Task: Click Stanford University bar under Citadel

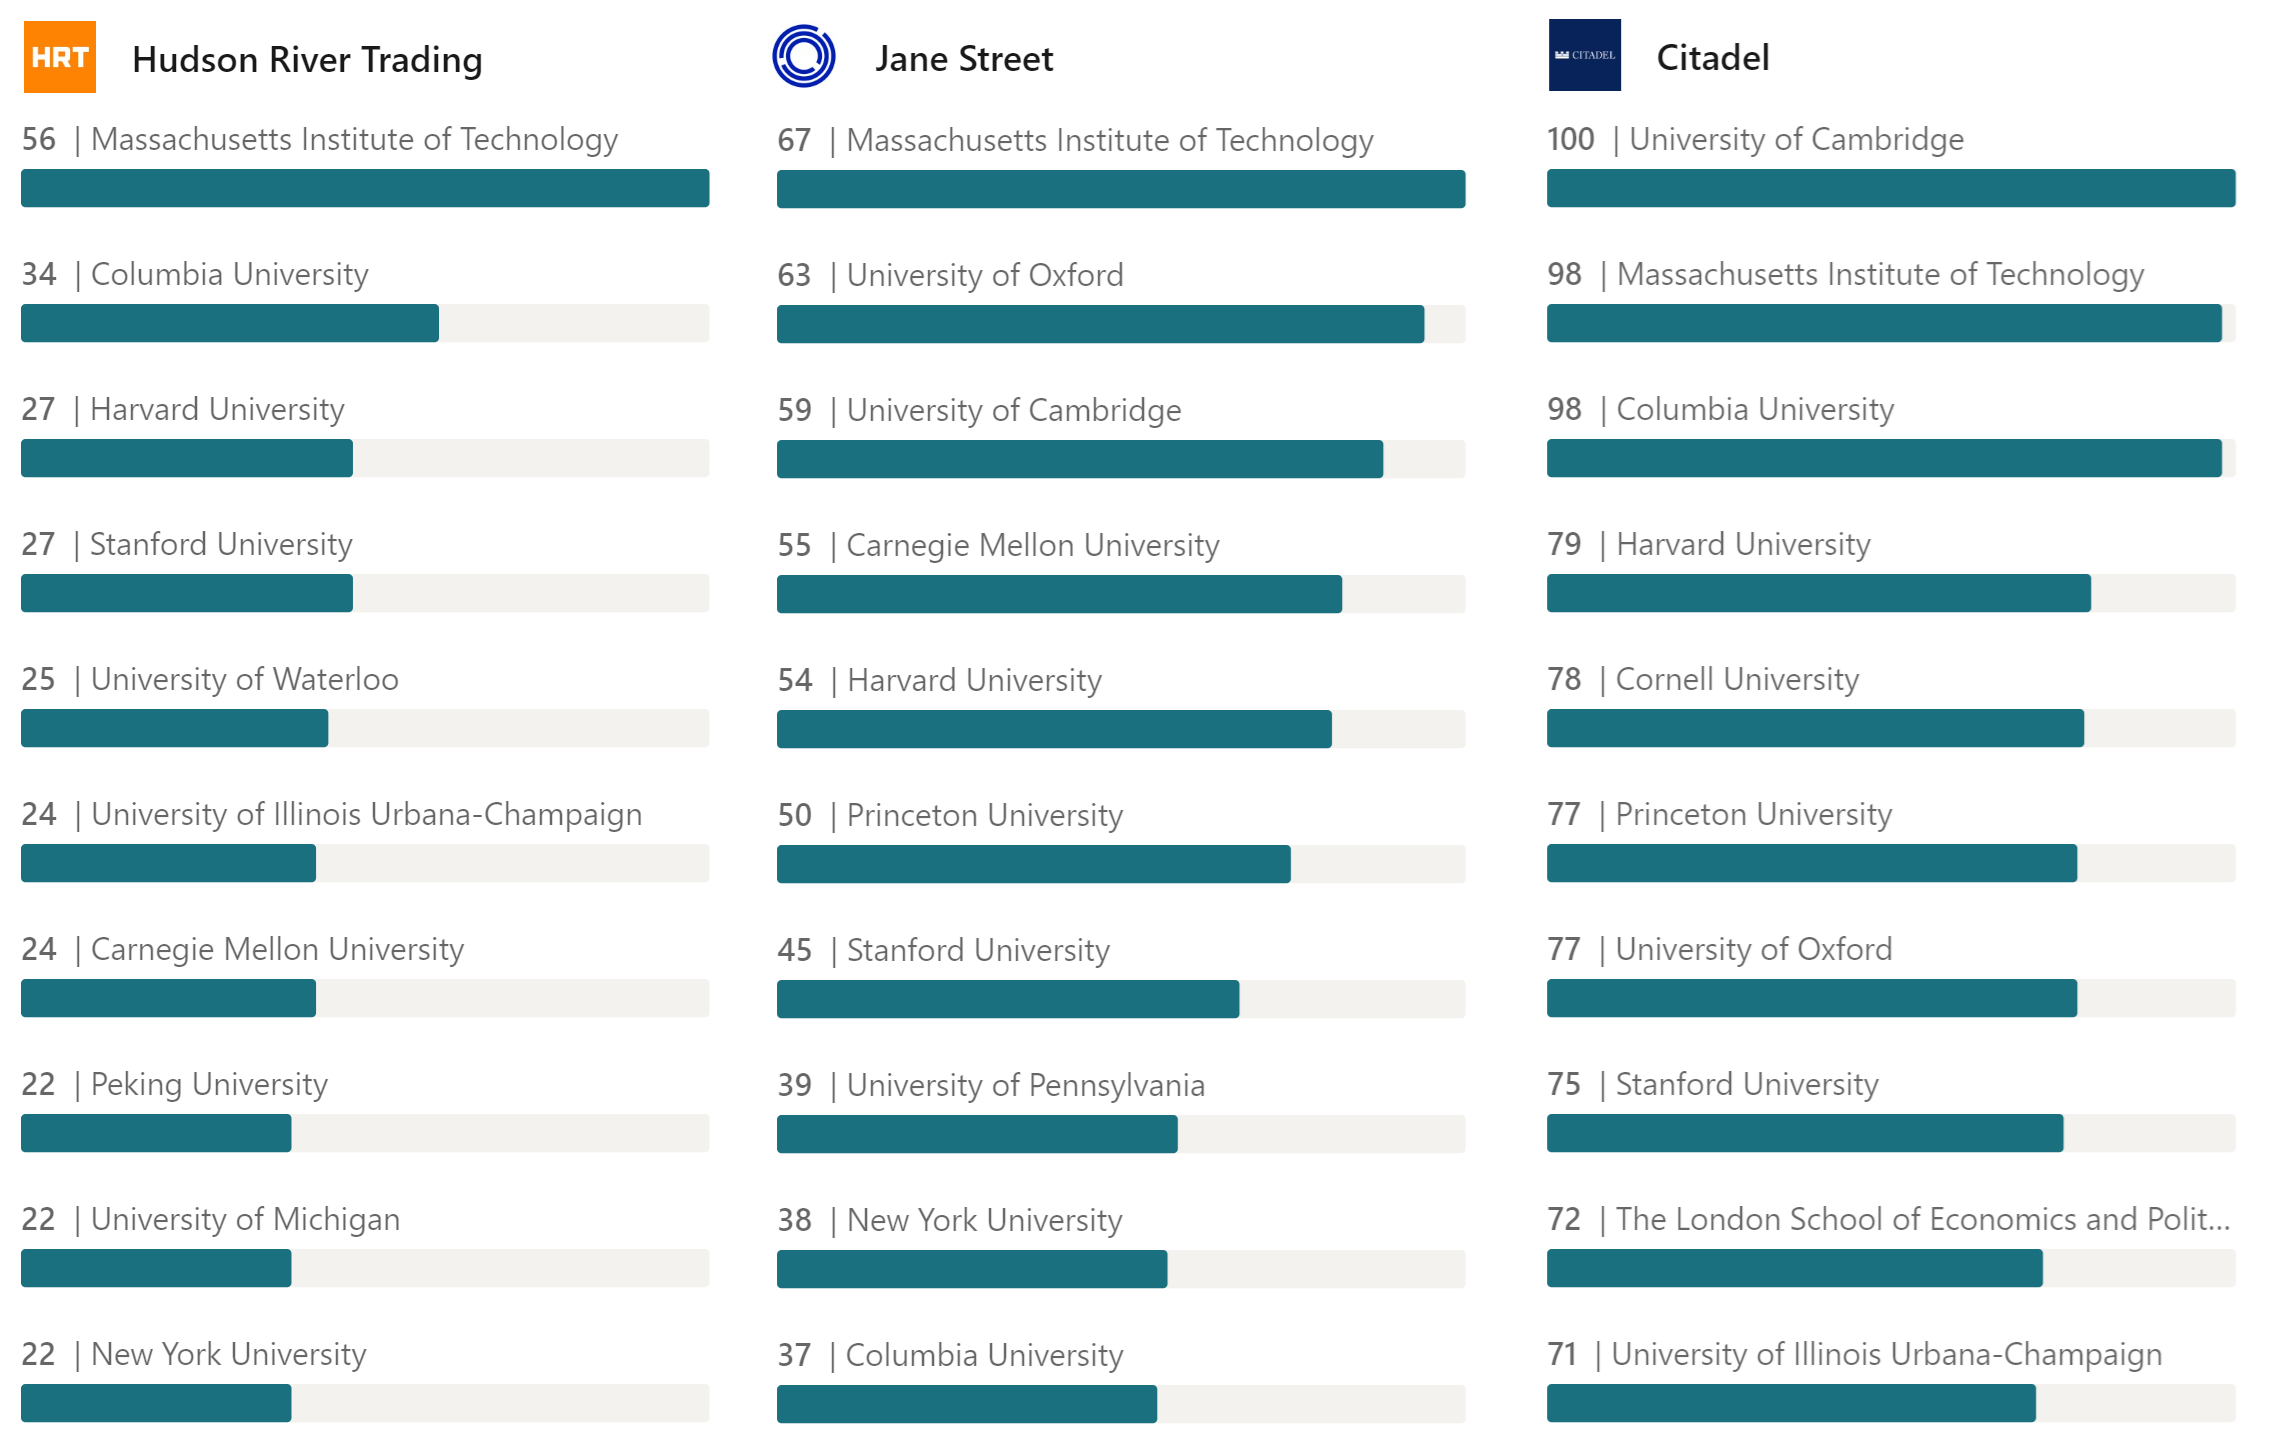Action: (1891, 1133)
